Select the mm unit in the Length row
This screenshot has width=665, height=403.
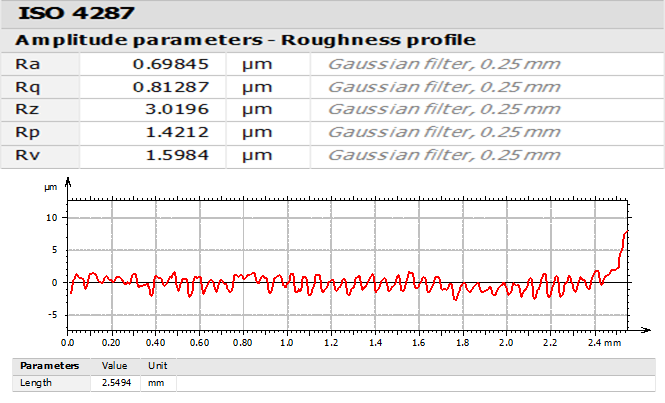(156, 383)
